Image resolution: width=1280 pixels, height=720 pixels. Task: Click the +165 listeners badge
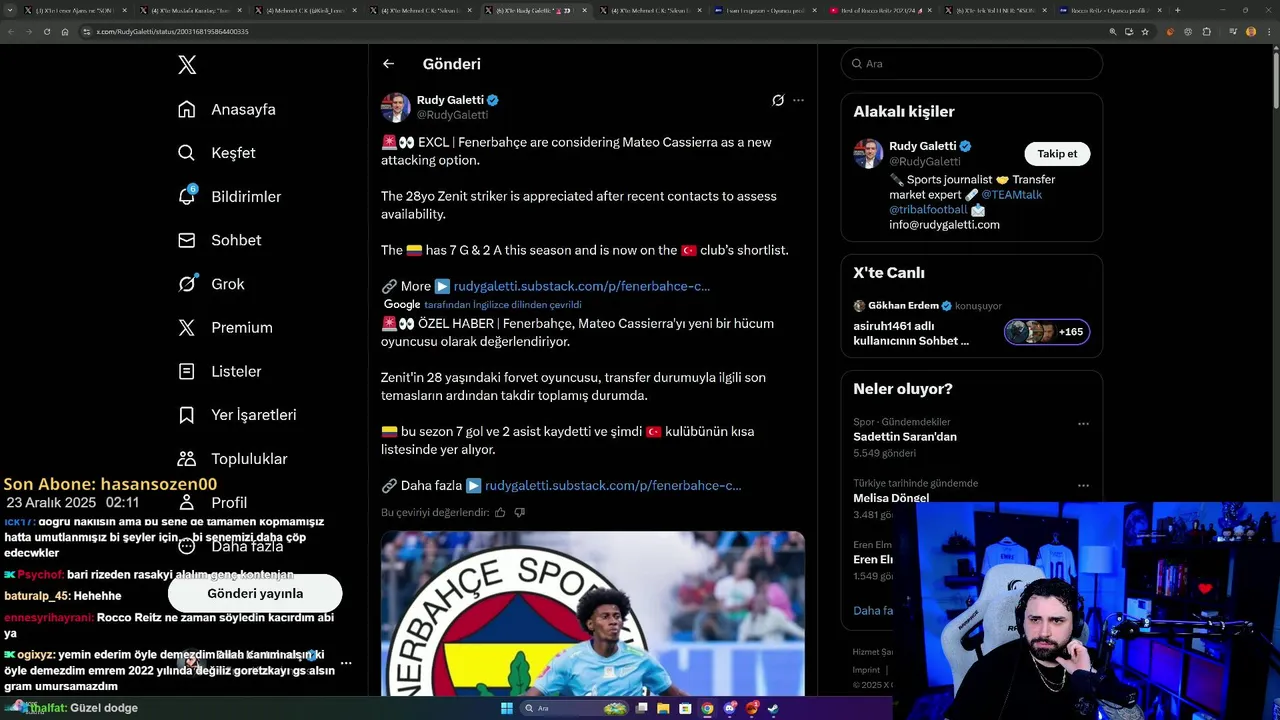coord(1047,332)
